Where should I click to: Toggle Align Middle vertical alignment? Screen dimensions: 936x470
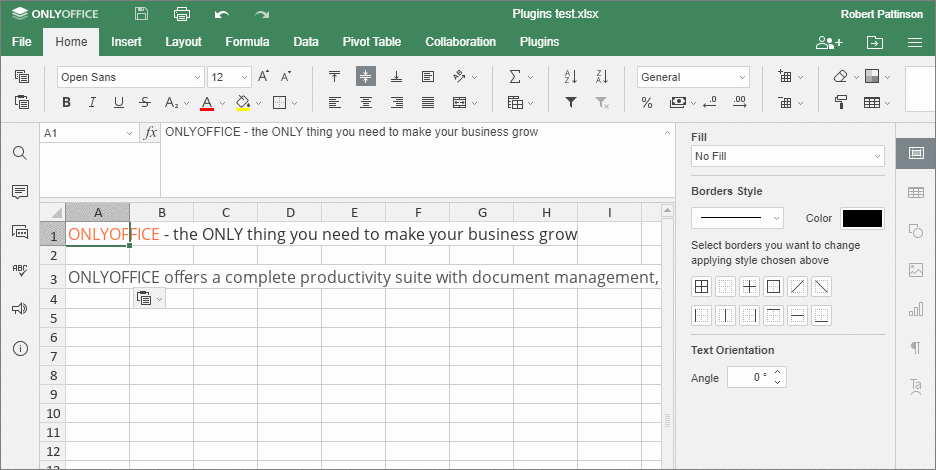tap(366, 77)
